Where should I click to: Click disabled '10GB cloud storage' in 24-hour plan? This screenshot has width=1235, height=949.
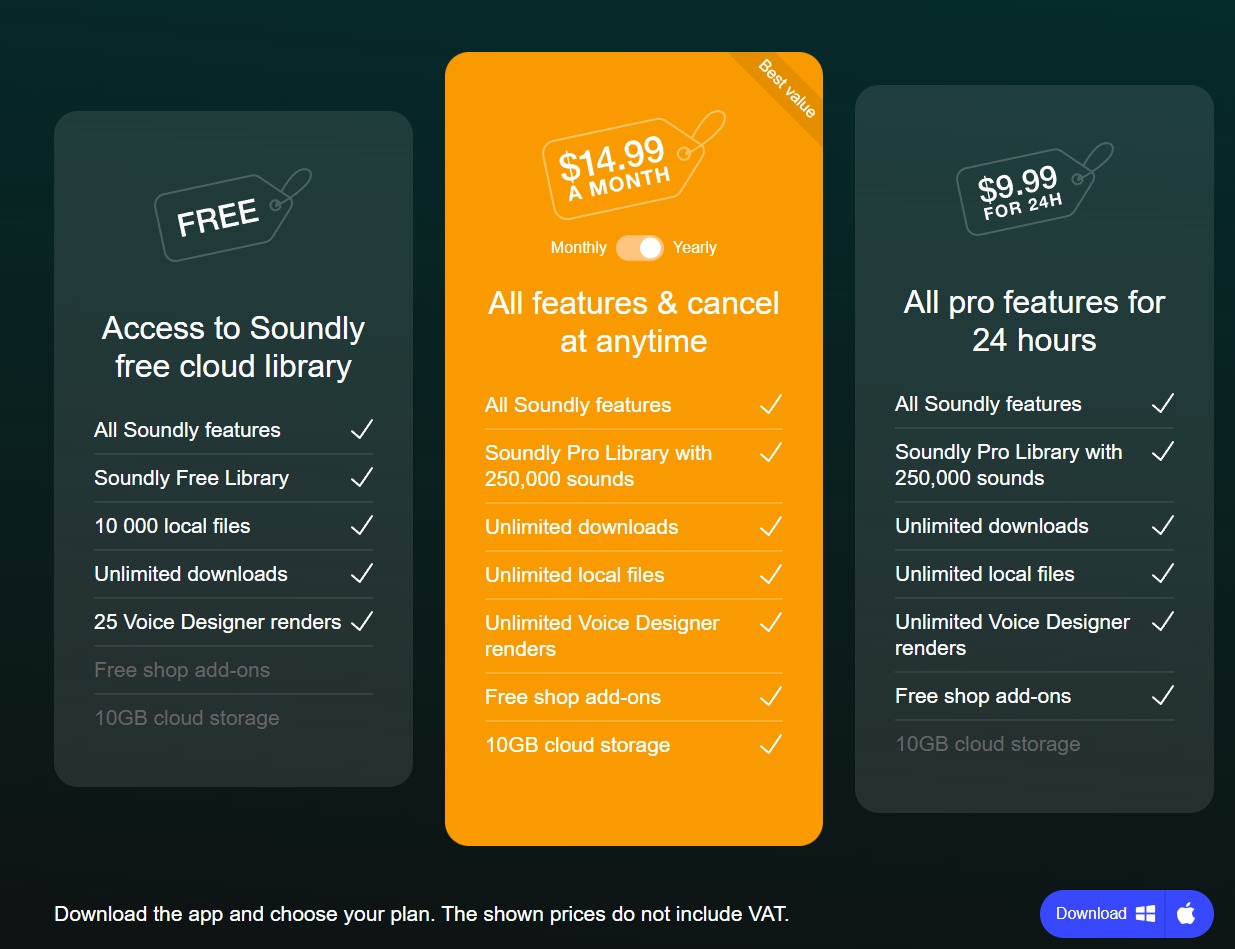coord(987,744)
